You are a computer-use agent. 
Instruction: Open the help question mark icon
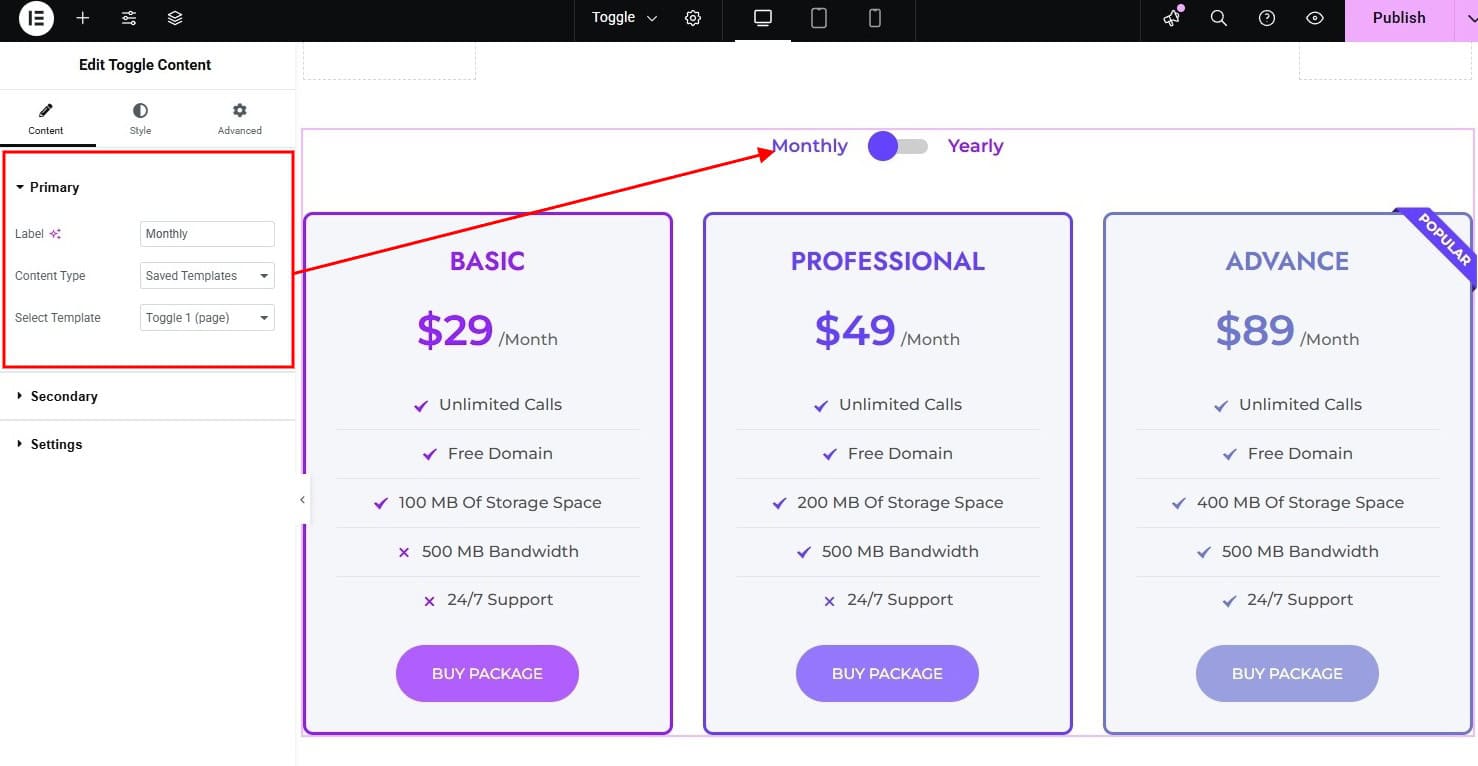coord(1267,18)
